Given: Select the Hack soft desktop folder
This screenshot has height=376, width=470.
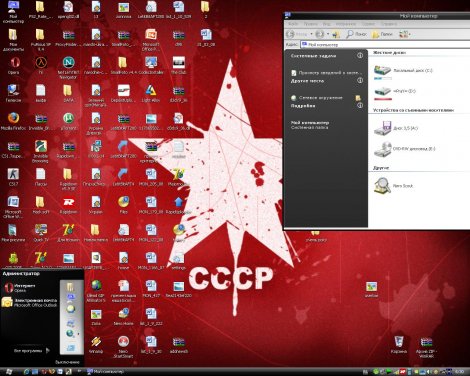Looking at the screenshot, I should pyautogui.click(x=41, y=205).
